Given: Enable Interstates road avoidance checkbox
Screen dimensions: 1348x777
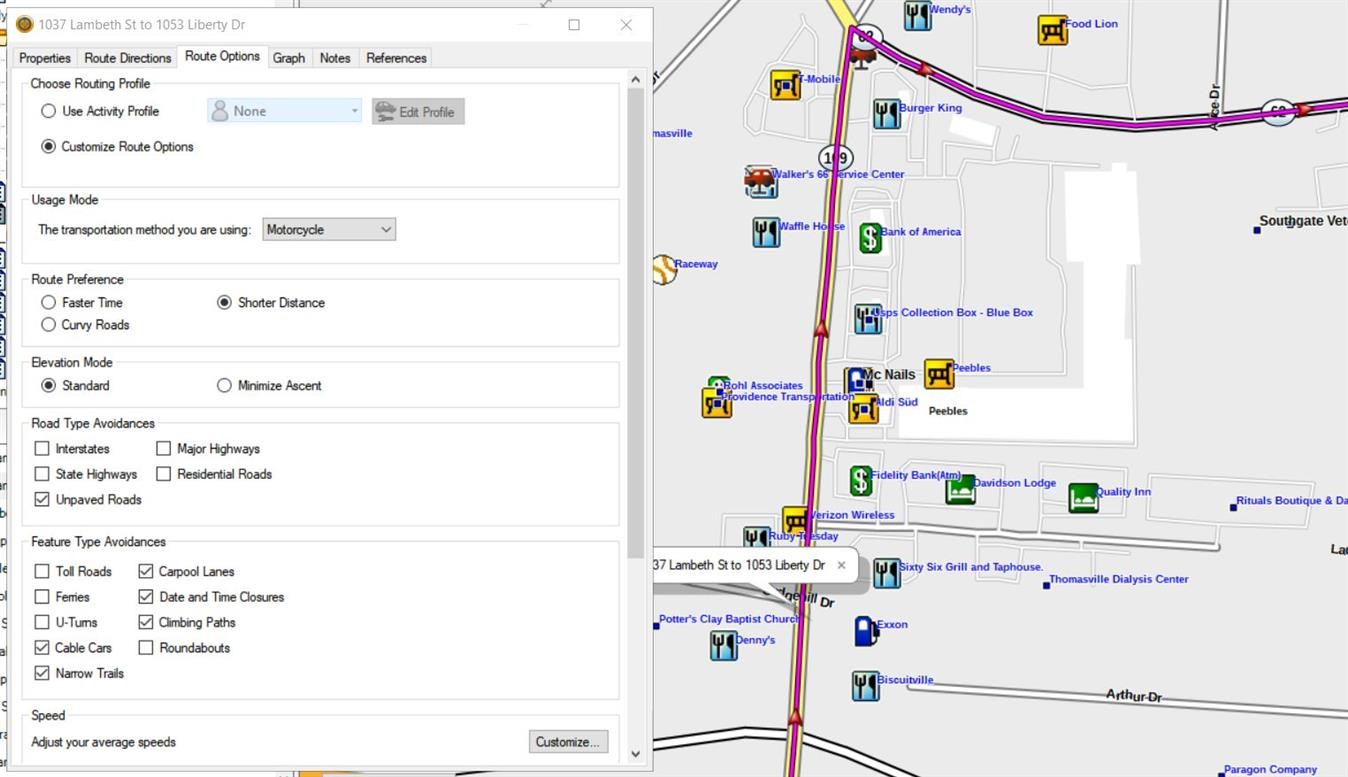Looking at the screenshot, I should pos(42,449).
